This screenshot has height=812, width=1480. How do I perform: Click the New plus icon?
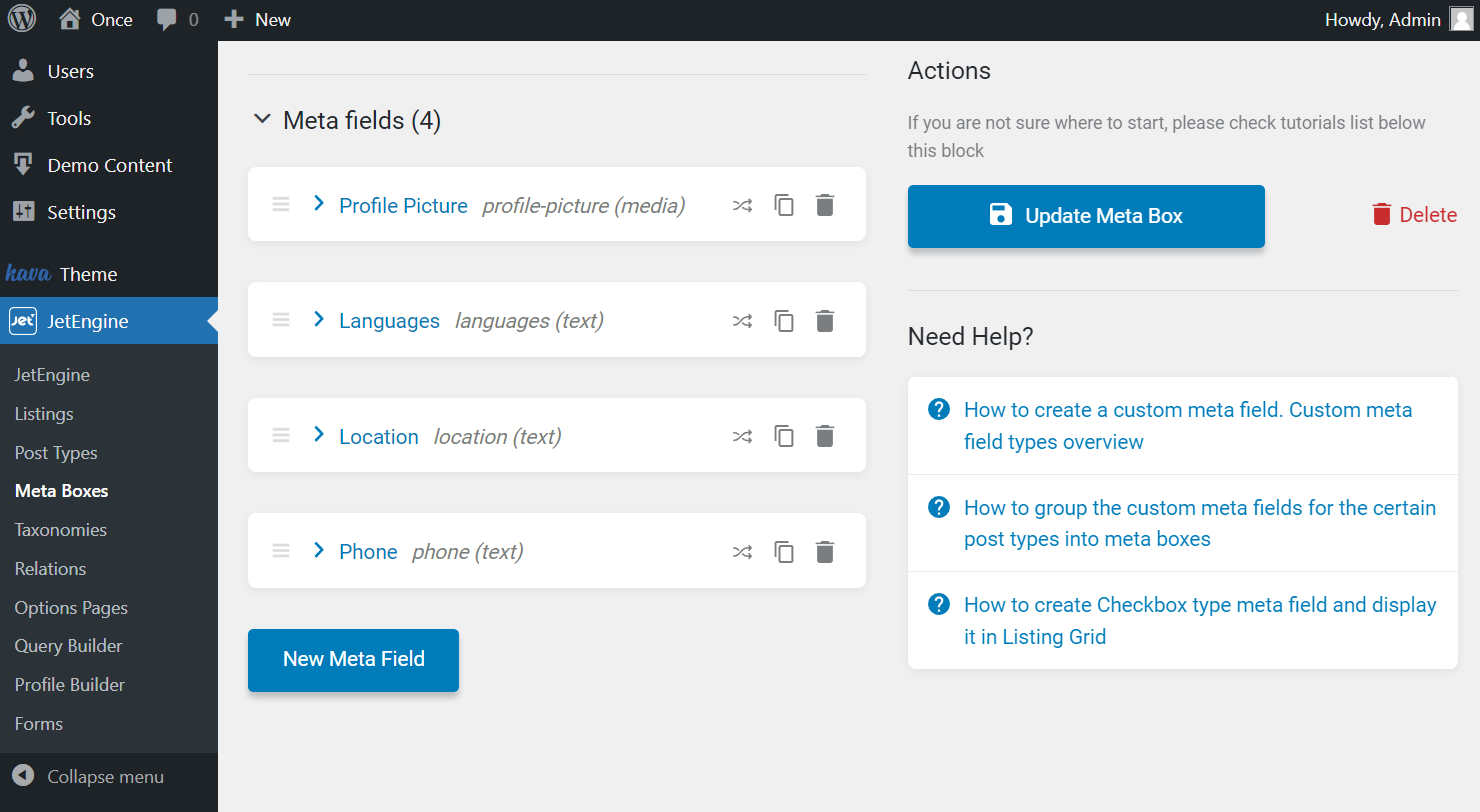click(233, 19)
